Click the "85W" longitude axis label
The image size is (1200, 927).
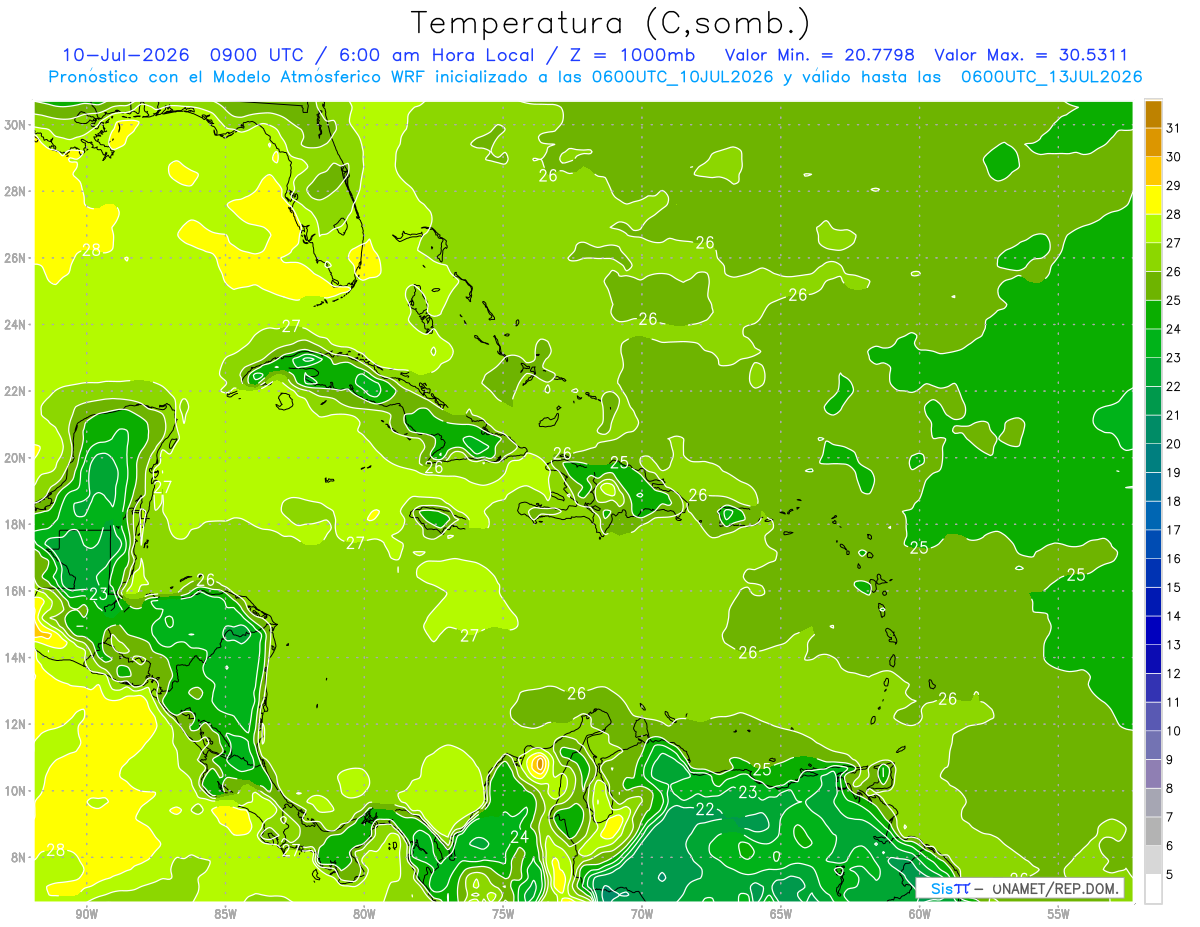tap(225, 914)
